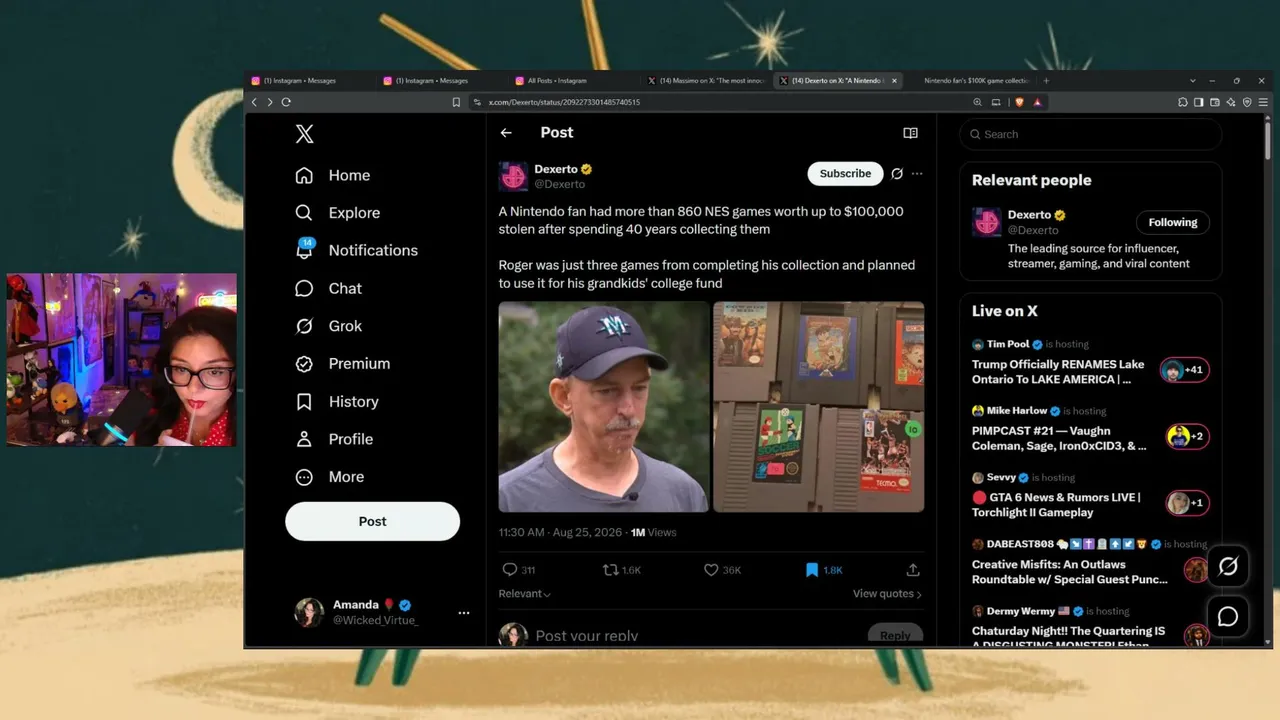Viewport: 1280px width, 720px height.
Task: Click the Grok icon next to Subscribe
Action: pyautogui.click(x=897, y=174)
